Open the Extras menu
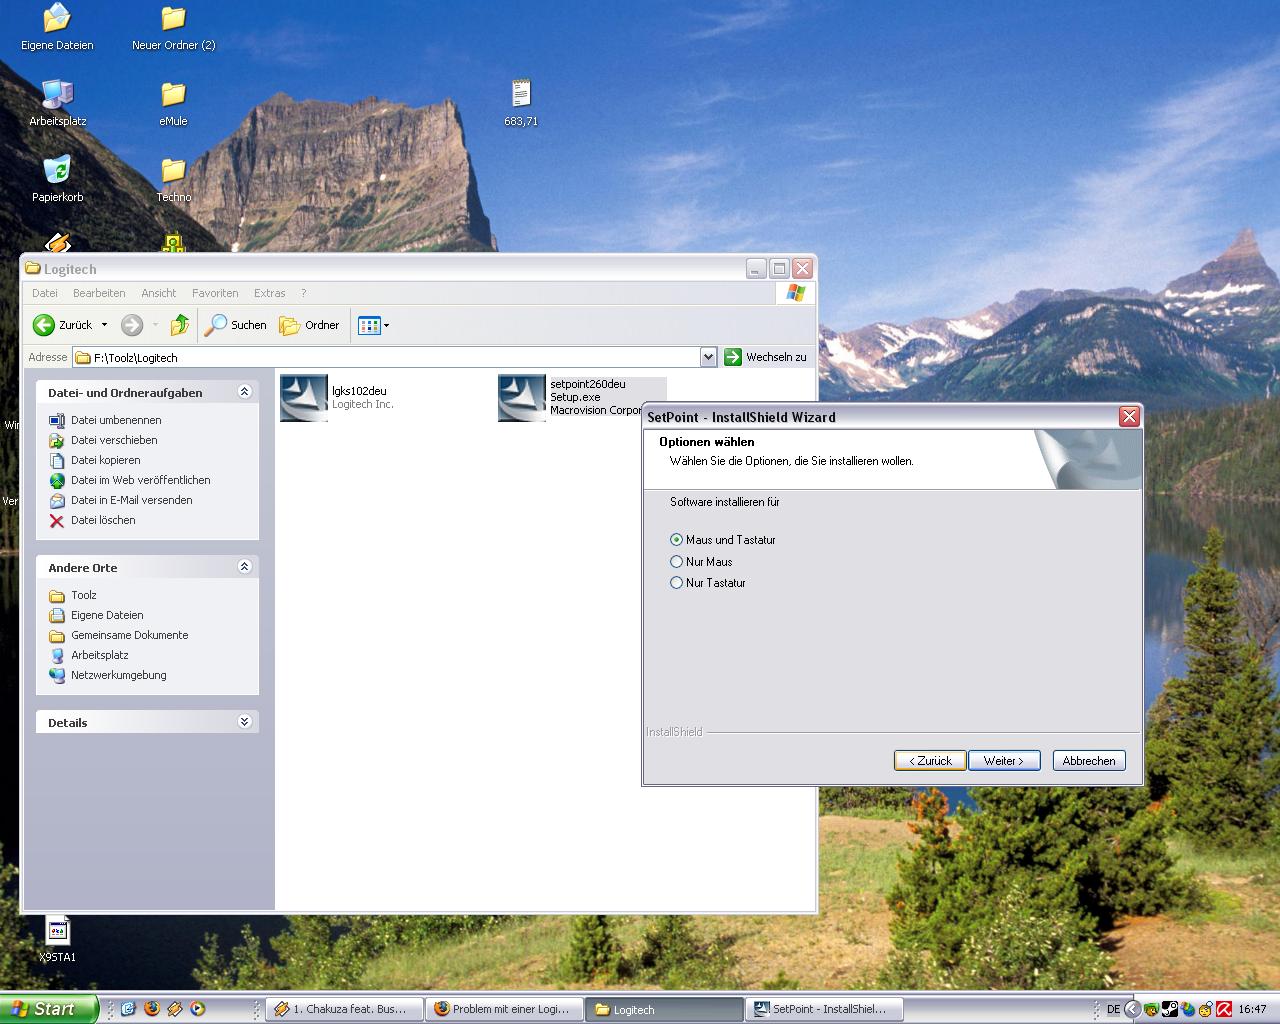Screen dimensions: 1280x1024 pyautogui.click(x=269, y=293)
